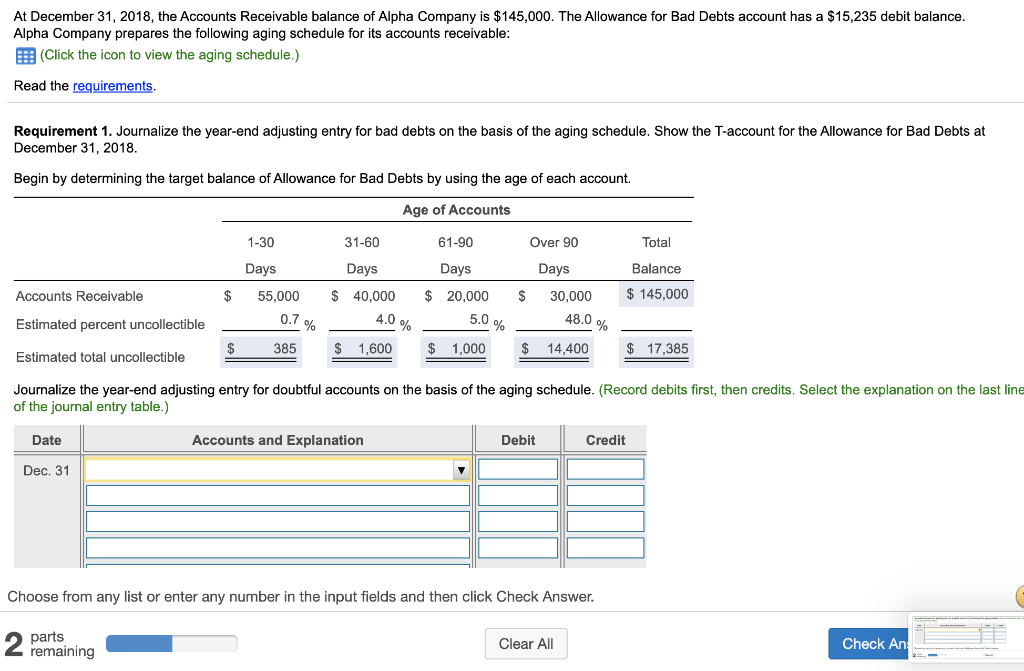
Task: Select the fourth row account field
Action: 278,548
